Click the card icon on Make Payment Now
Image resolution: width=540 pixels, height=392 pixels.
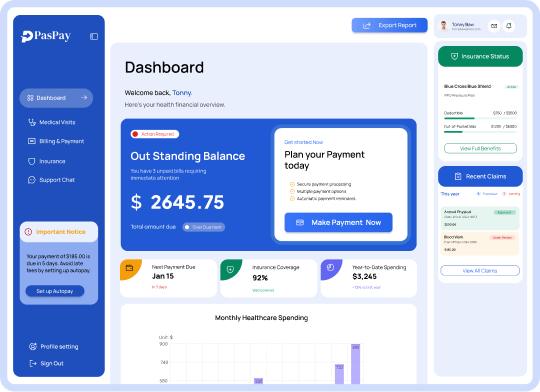pyautogui.click(x=300, y=223)
